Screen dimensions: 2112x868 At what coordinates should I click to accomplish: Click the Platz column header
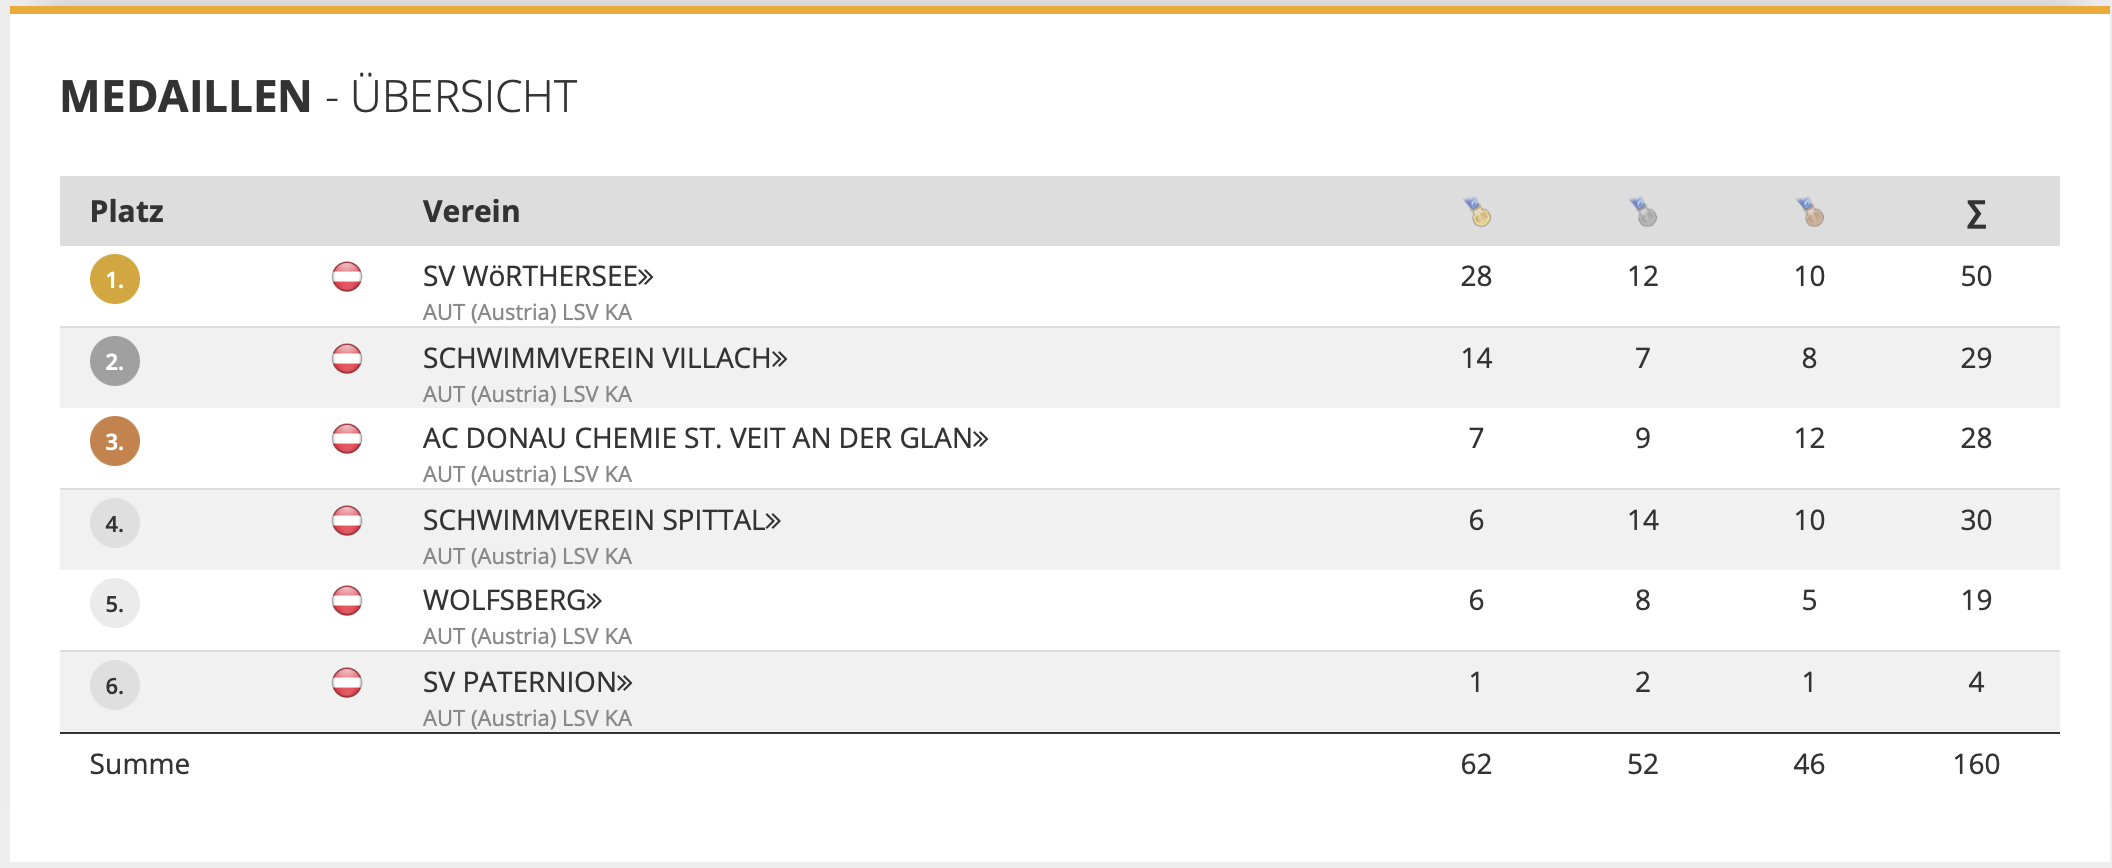[127, 212]
